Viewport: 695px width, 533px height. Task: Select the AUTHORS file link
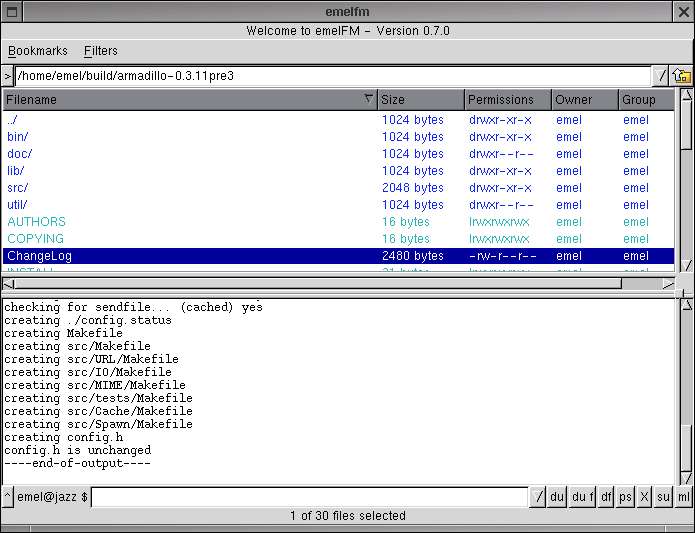tap(36, 222)
